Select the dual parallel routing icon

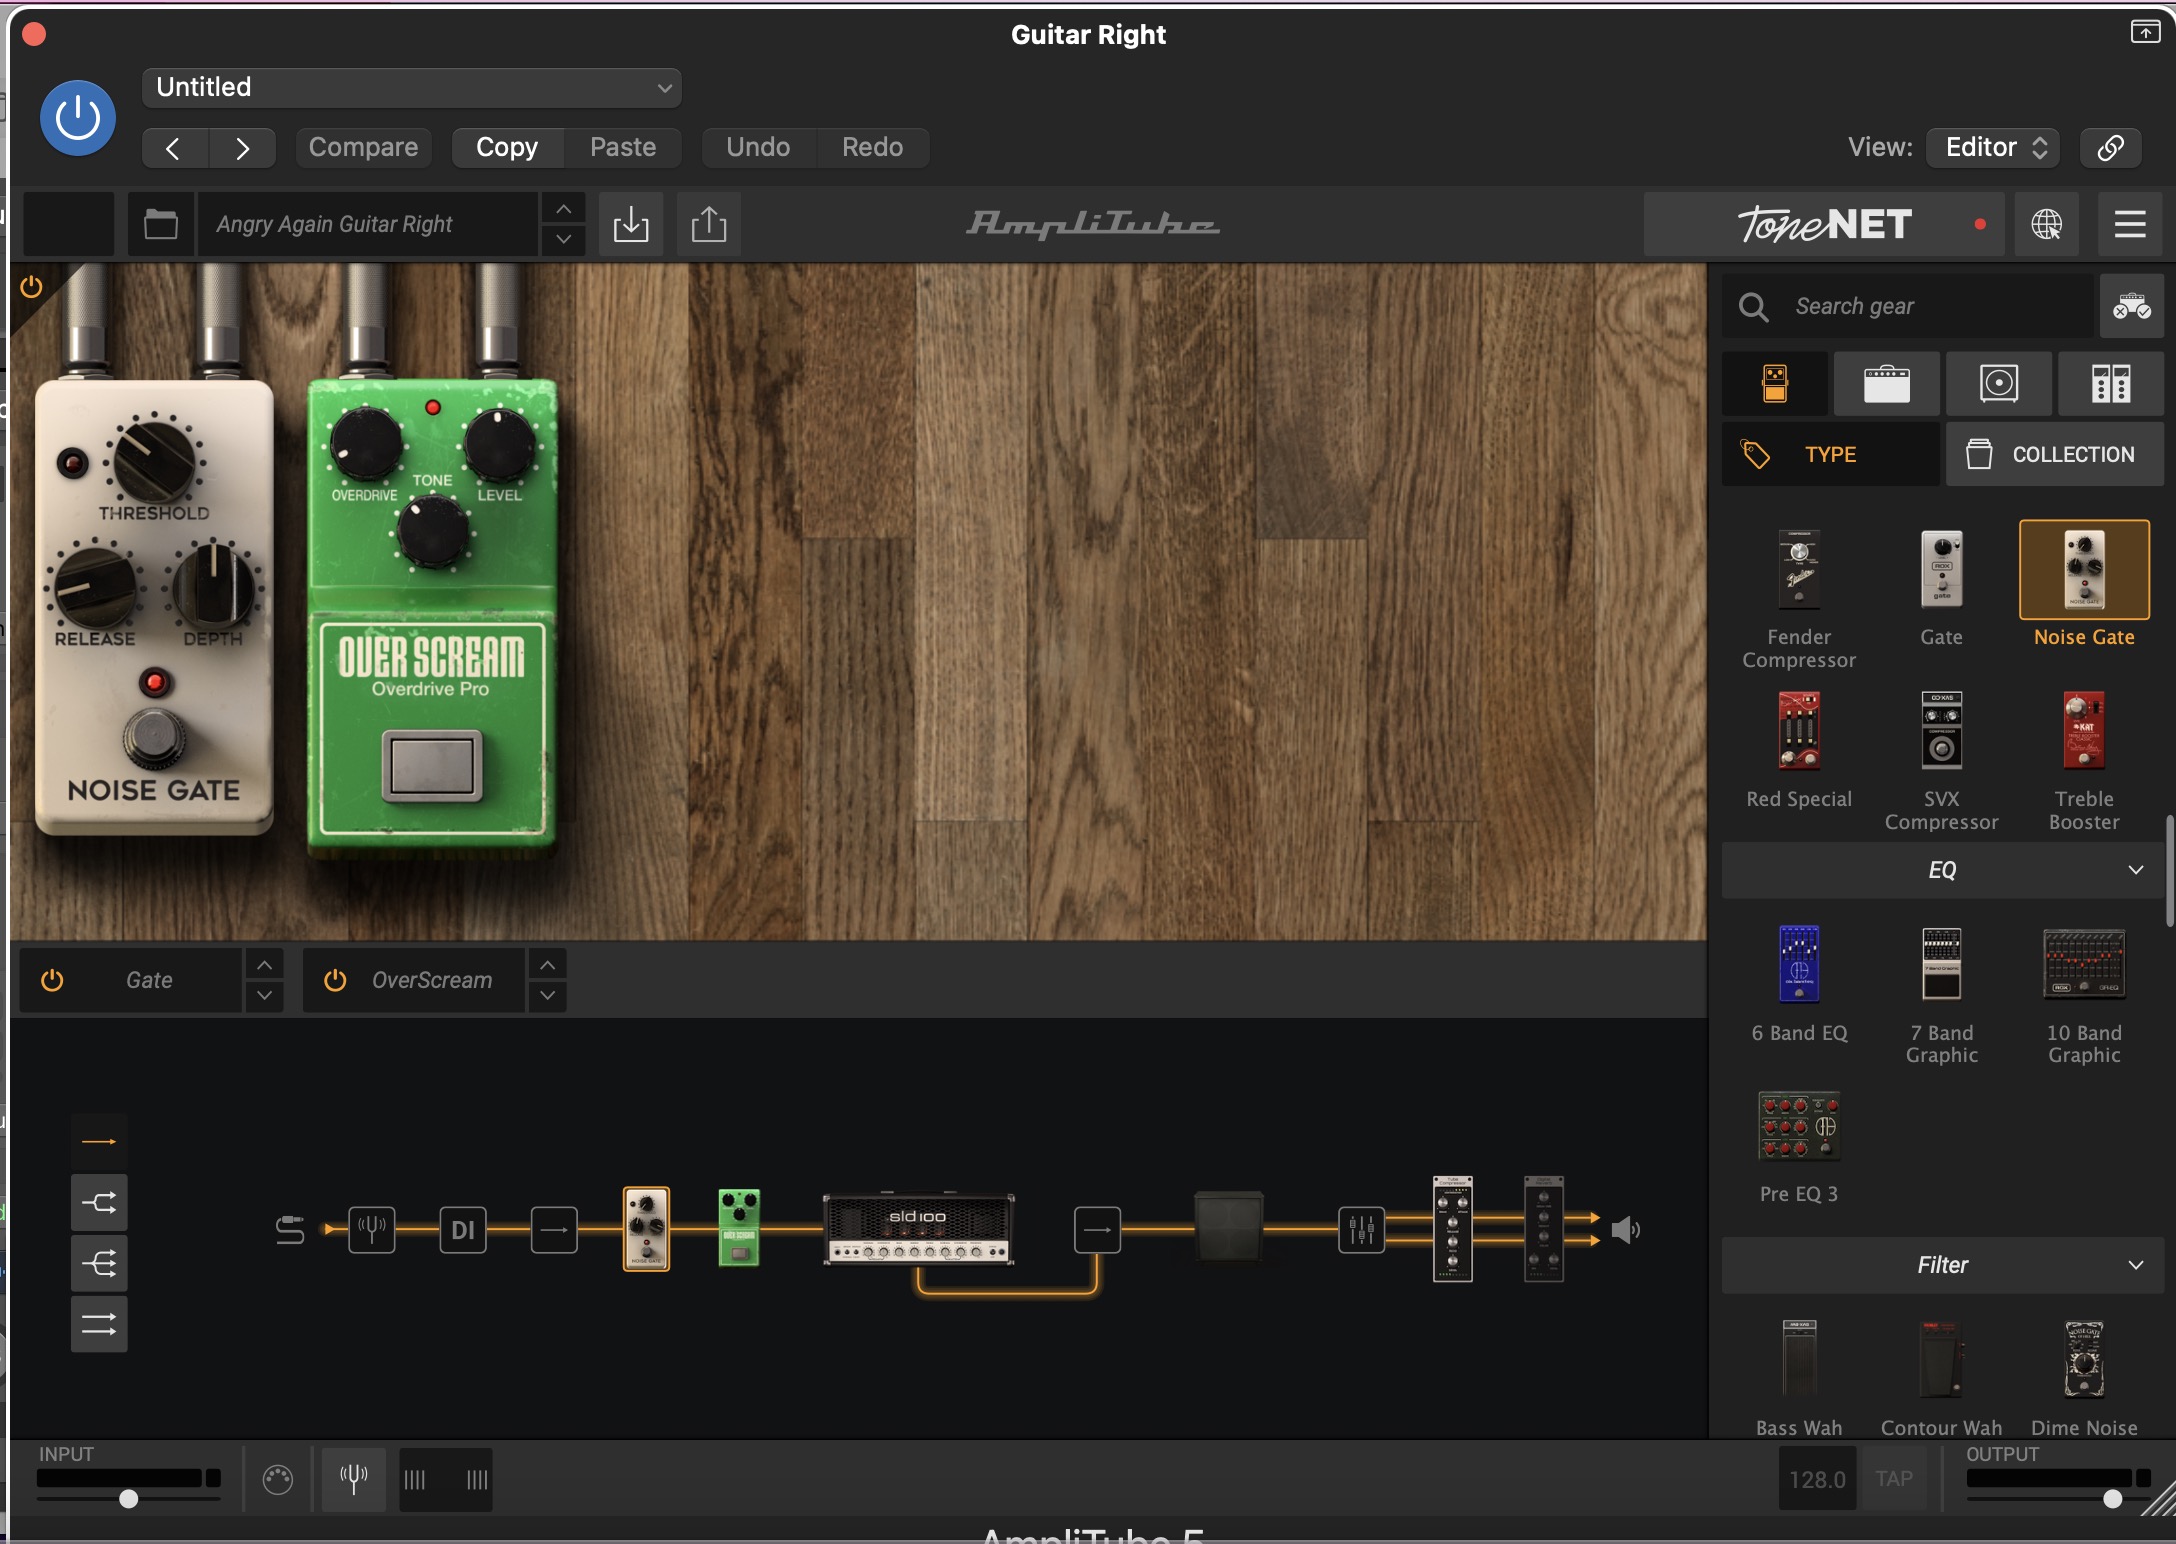pyautogui.click(x=99, y=1324)
